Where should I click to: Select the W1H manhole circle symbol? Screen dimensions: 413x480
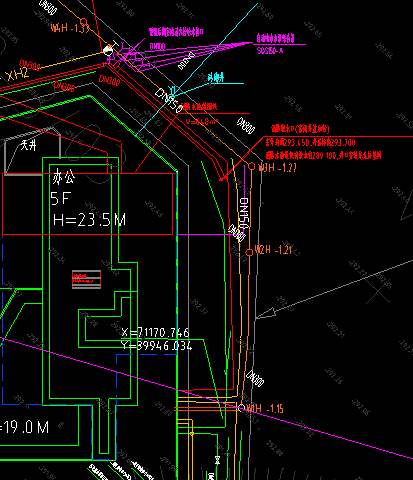[241, 408]
